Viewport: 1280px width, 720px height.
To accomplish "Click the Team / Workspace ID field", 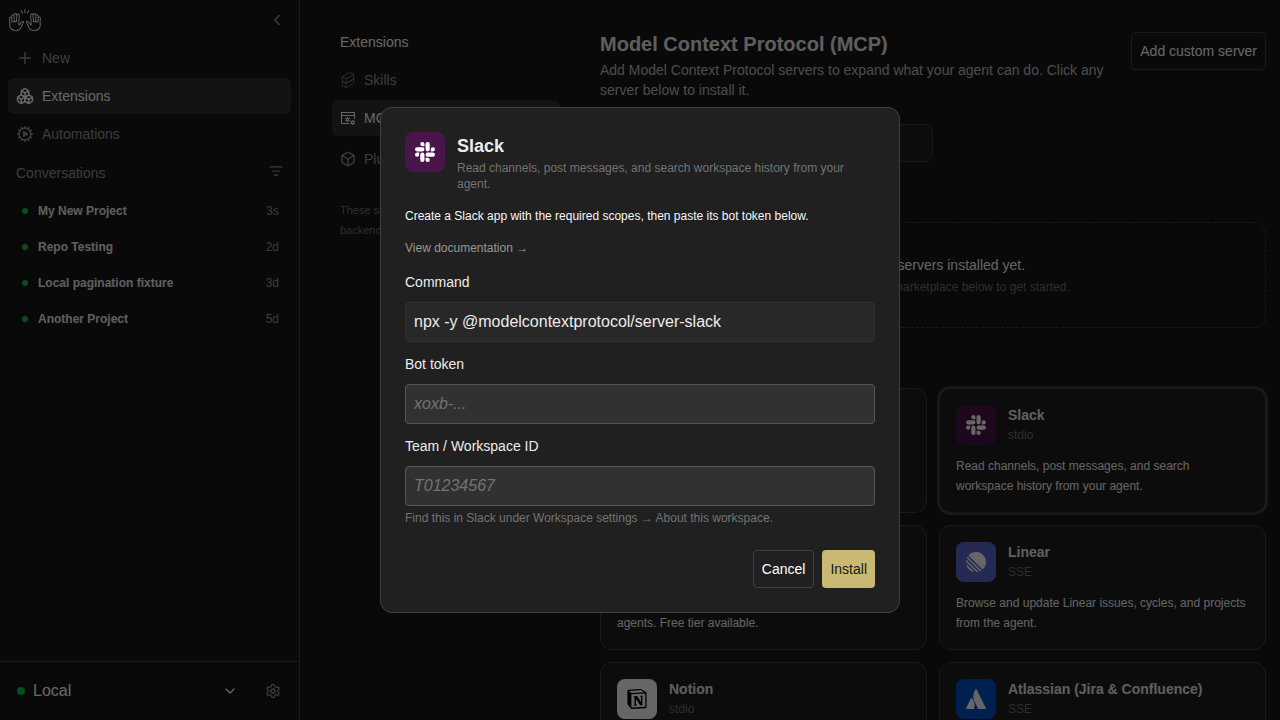I will pyautogui.click(x=640, y=486).
